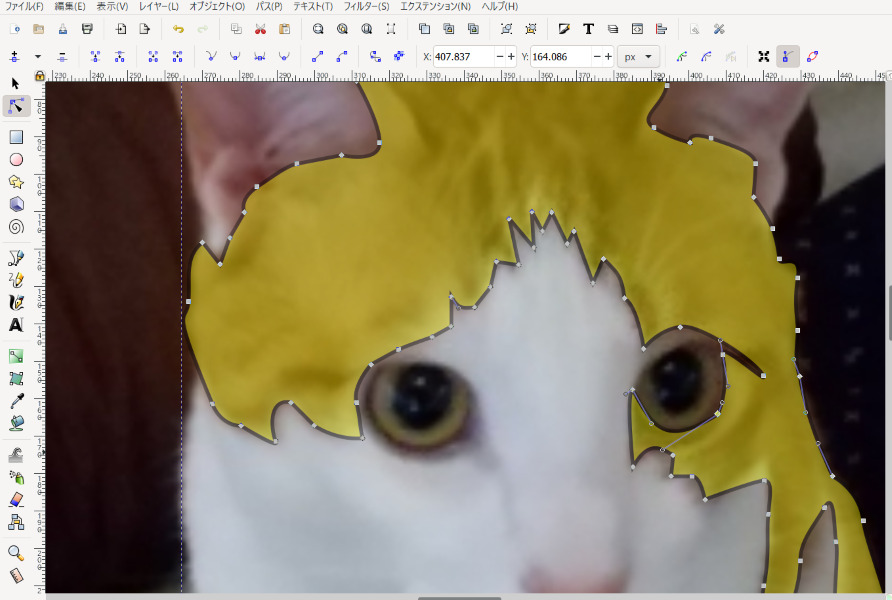Select the 3D box tool
The width and height of the screenshot is (892, 600).
(x=16, y=204)
